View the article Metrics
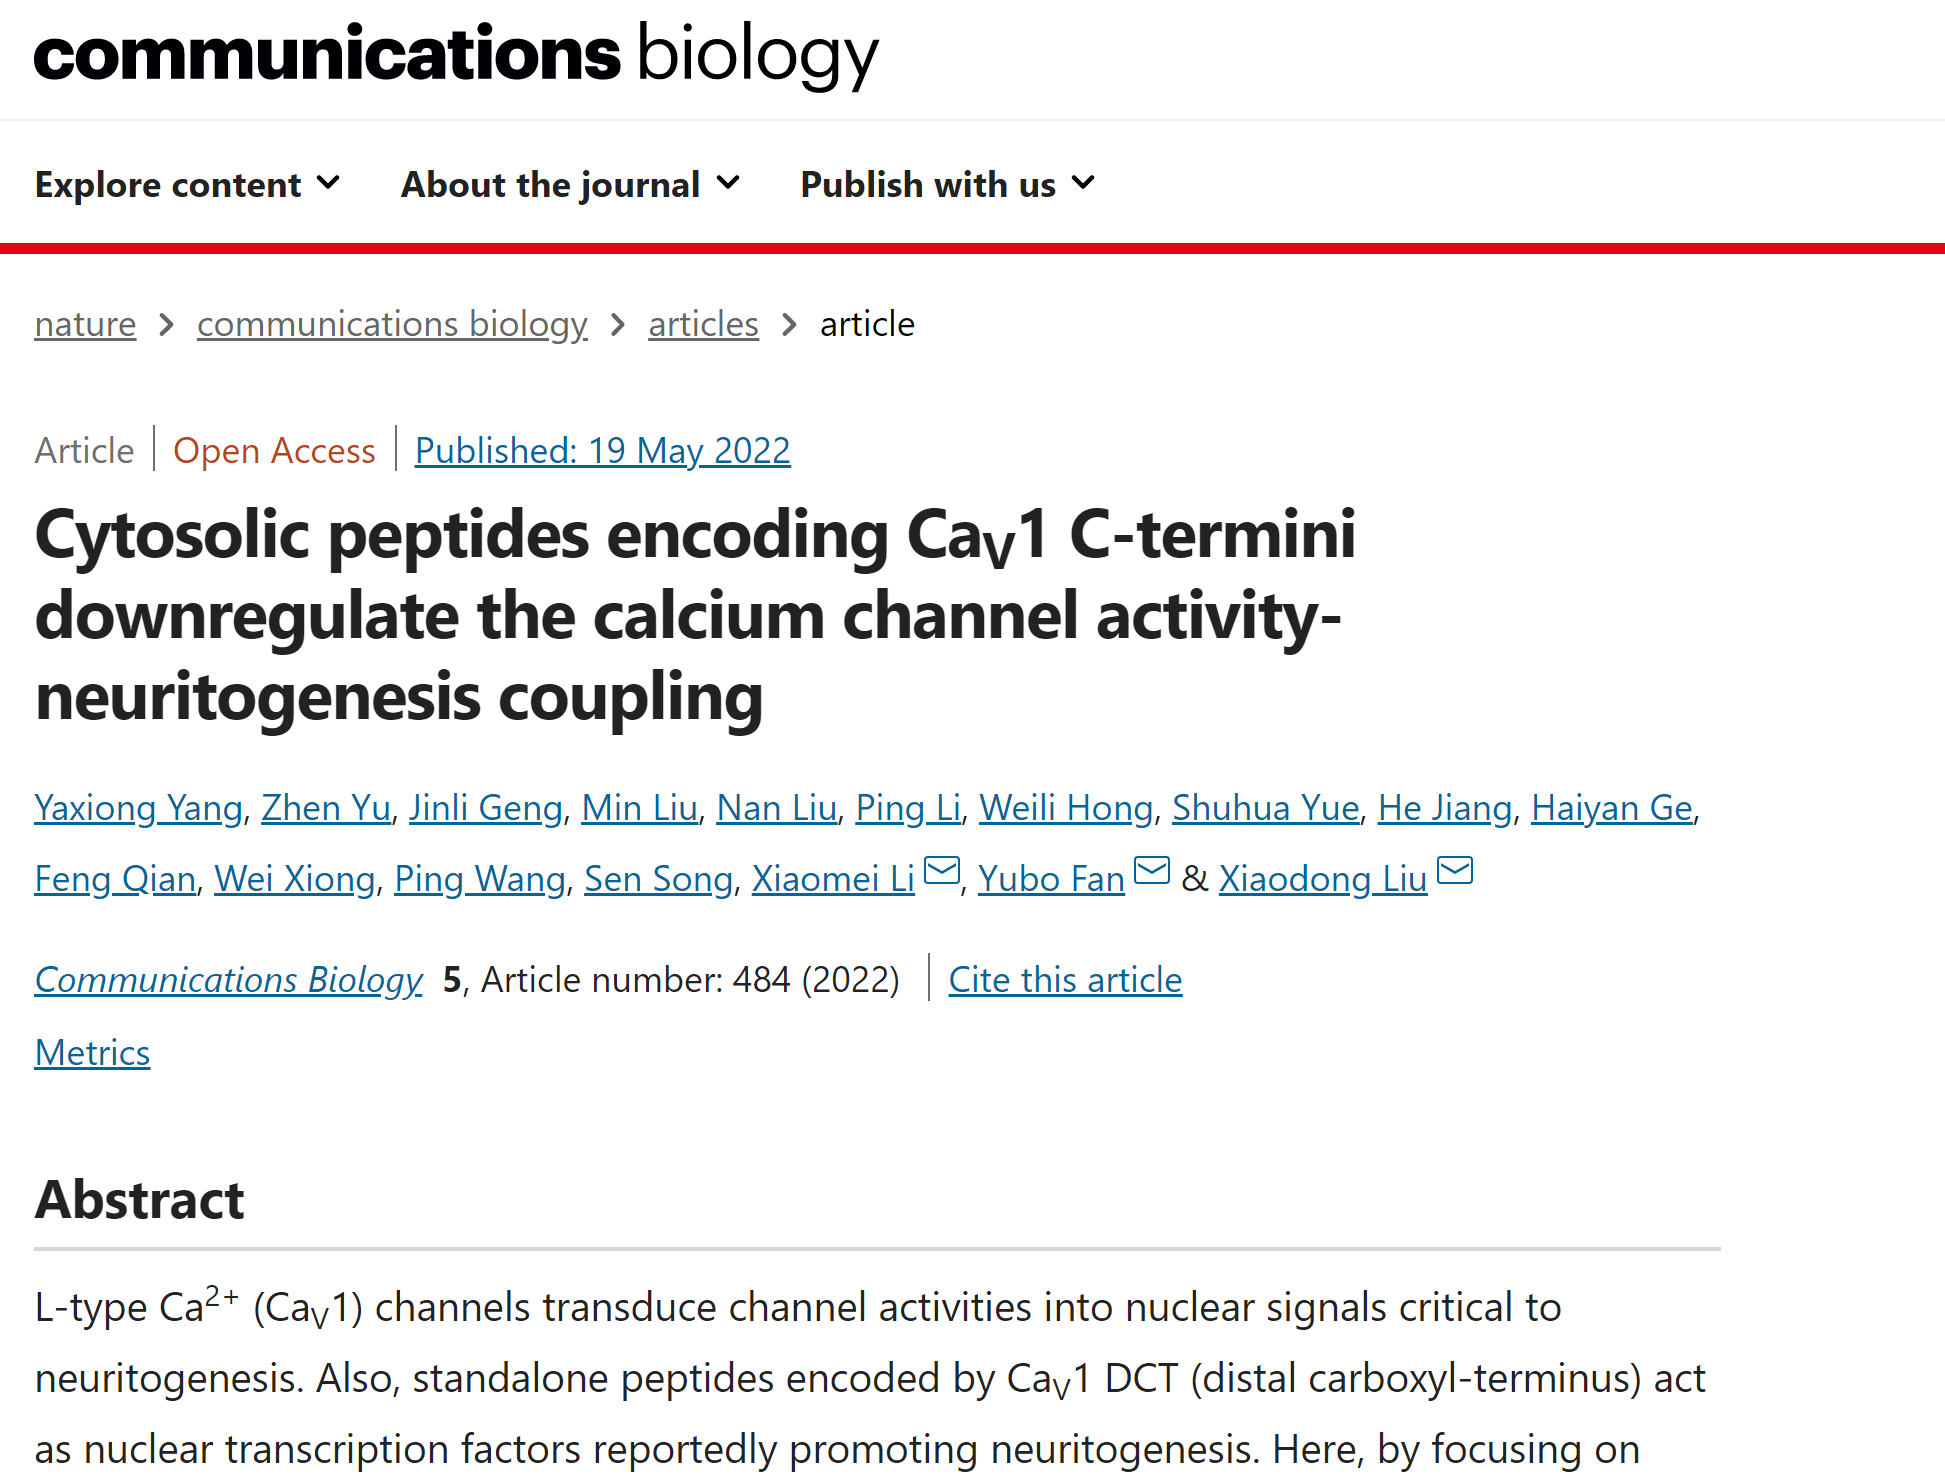 tap(92, 1053)
